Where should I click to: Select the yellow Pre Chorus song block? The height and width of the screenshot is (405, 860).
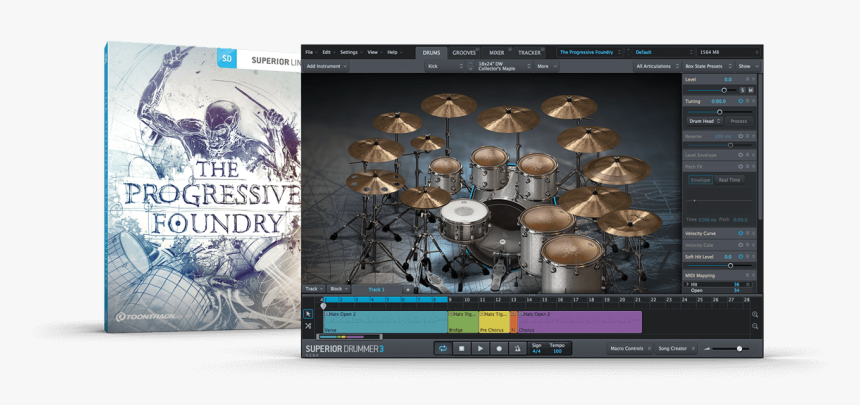pos(495,322)
